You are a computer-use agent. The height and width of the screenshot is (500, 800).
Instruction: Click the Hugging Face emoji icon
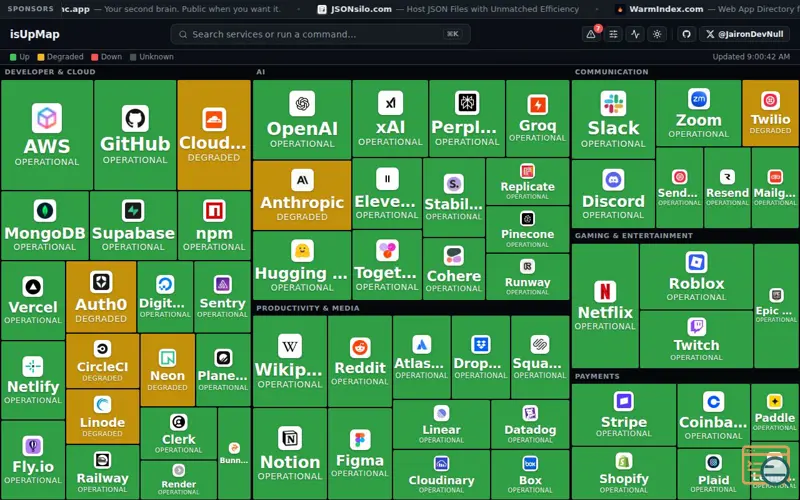[x=302, y=251]
